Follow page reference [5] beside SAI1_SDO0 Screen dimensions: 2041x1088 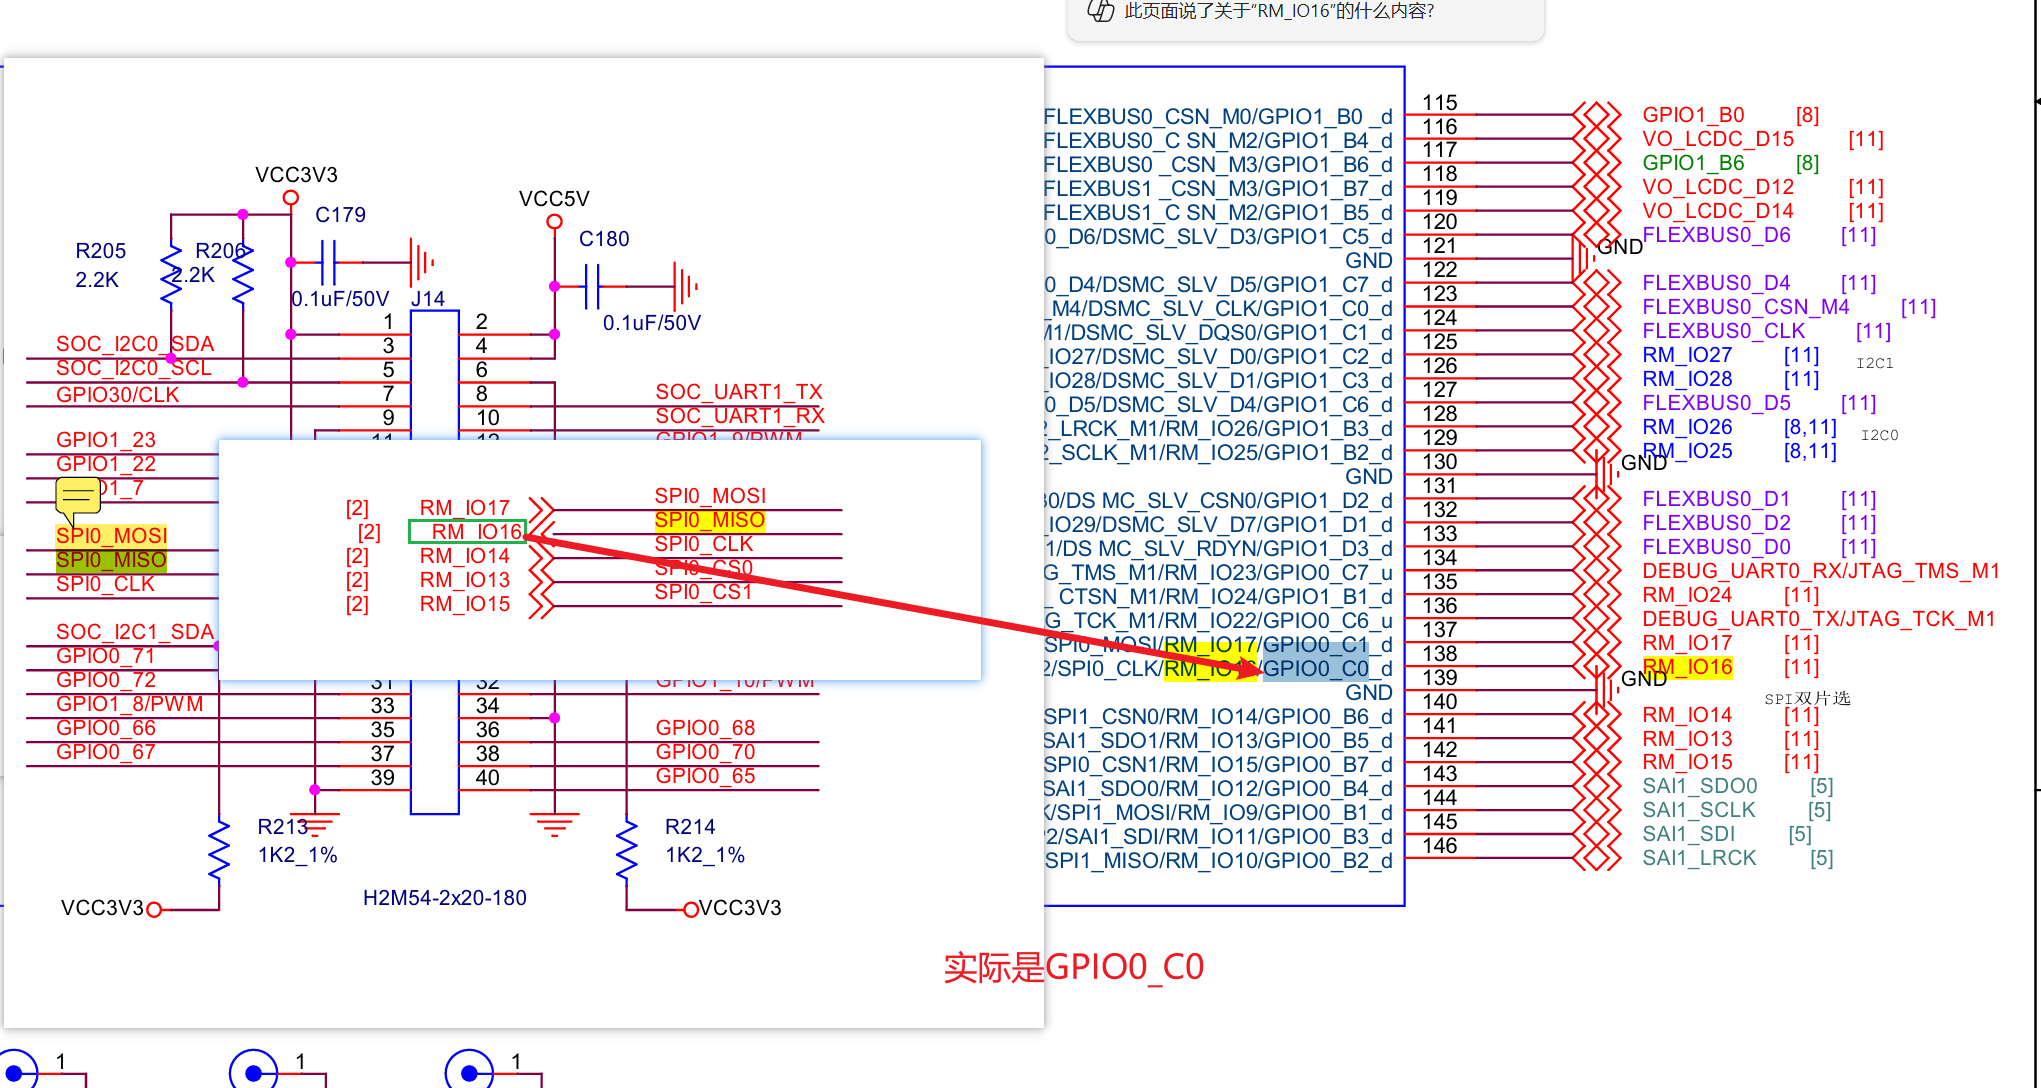pyautogui.click(x=1821, y=786)
